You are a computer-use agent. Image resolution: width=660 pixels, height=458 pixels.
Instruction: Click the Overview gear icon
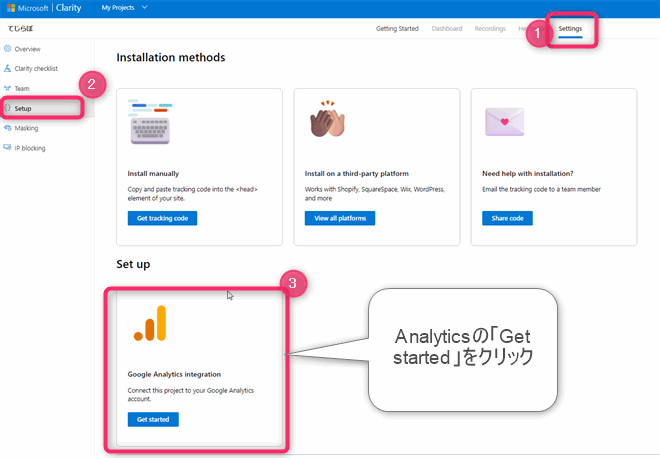pyautogui.click(x=7, y=48)
